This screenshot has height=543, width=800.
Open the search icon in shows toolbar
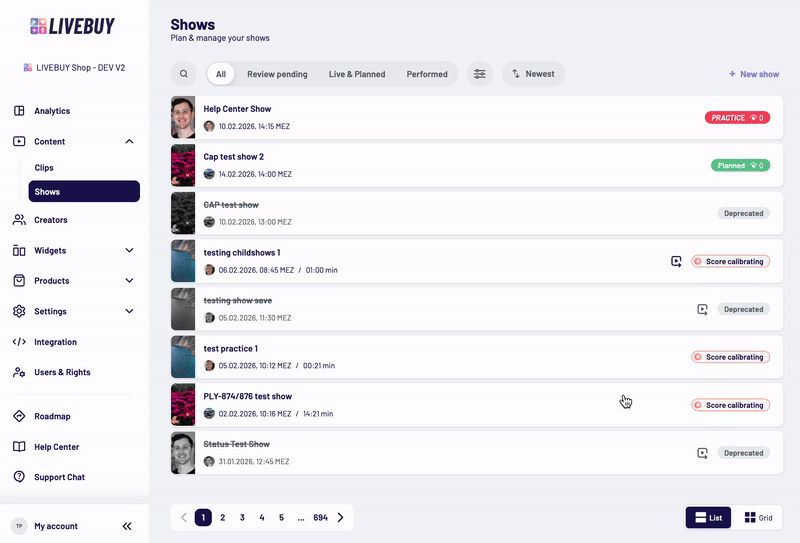coord(184,74)
